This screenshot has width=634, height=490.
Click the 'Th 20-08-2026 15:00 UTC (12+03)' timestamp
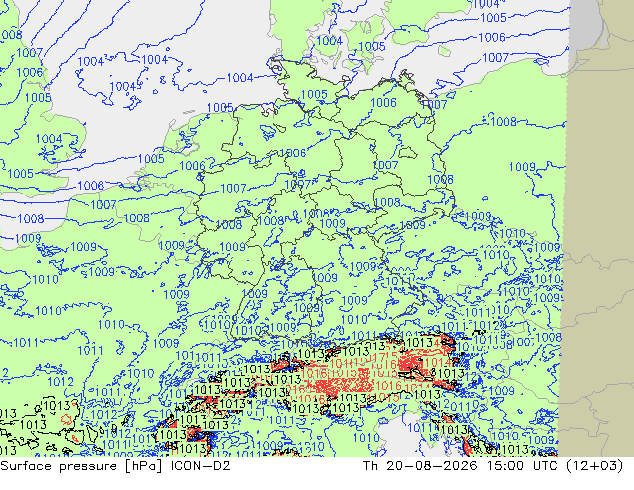[493, 466]
